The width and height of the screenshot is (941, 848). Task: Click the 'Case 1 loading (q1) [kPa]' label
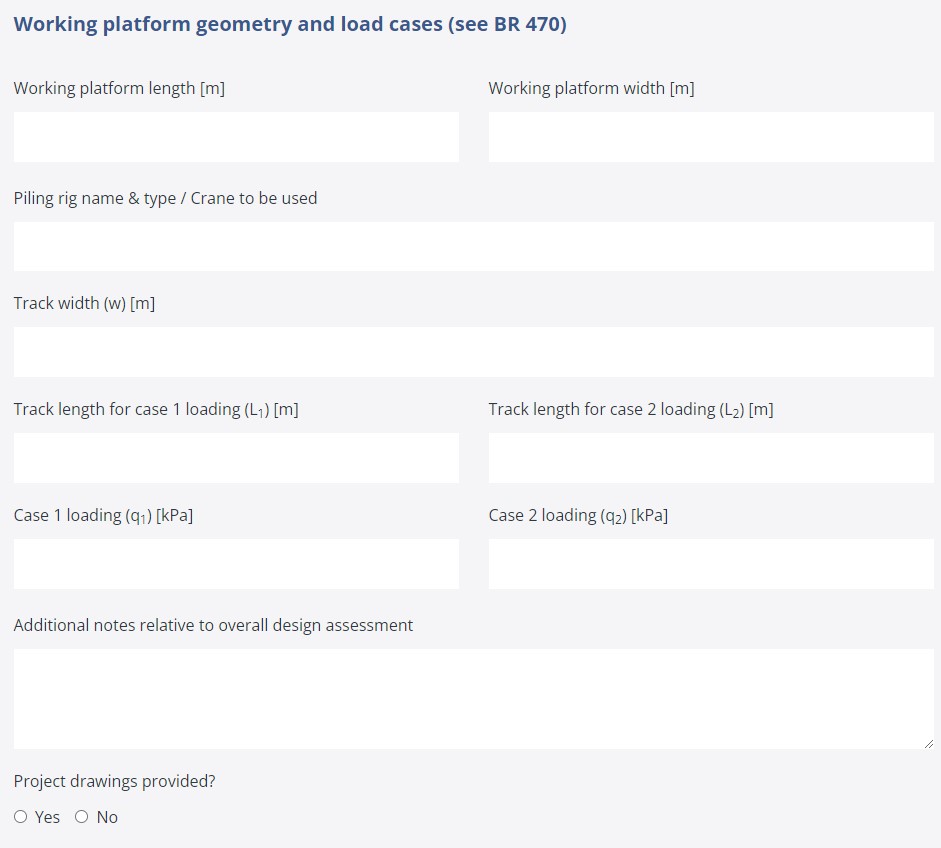coord(103,516)
